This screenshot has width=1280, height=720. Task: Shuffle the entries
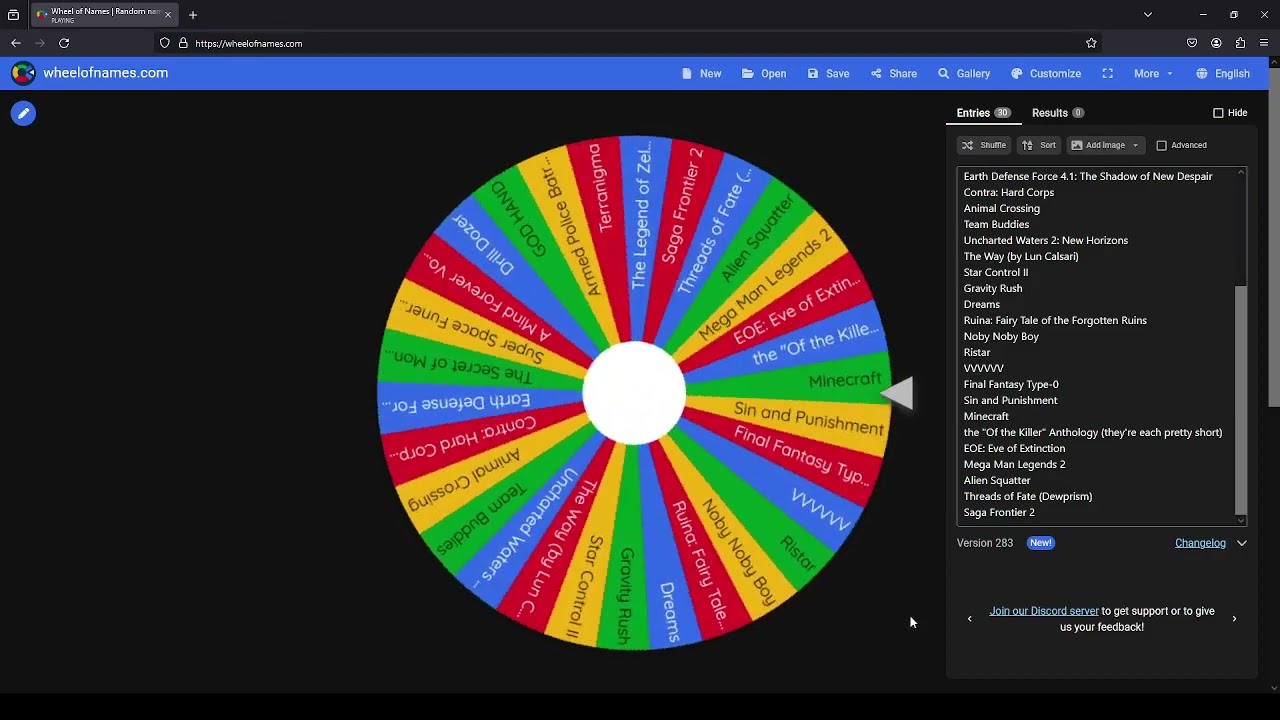pos(984,145)
